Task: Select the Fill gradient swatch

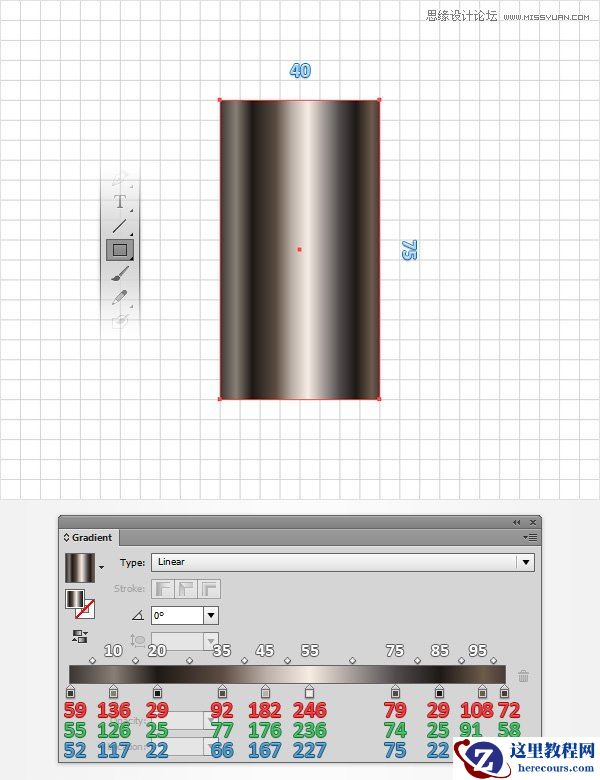Action: [74, 599]
